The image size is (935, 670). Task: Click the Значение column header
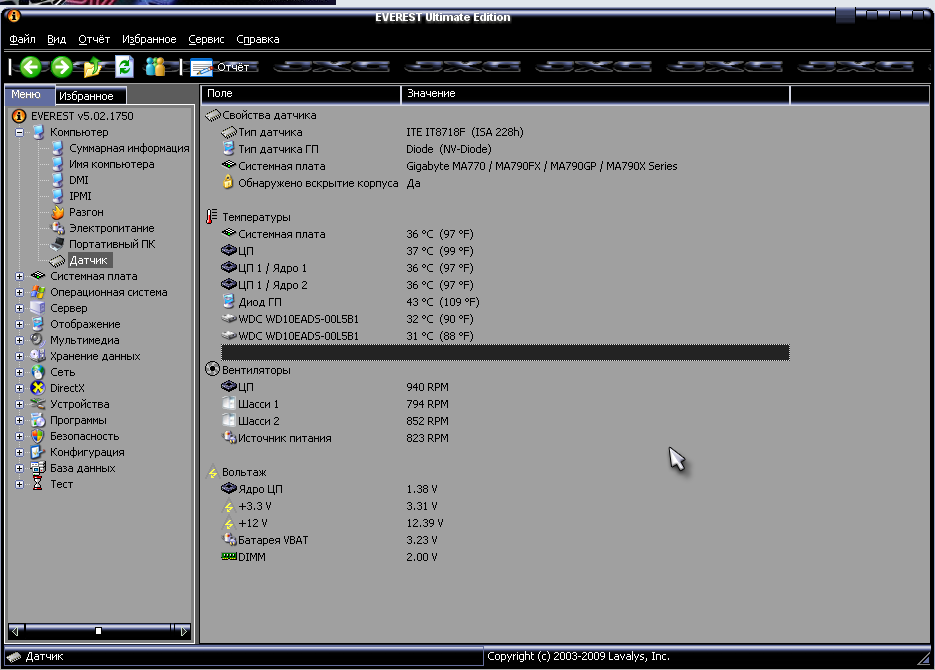[594, 94]
